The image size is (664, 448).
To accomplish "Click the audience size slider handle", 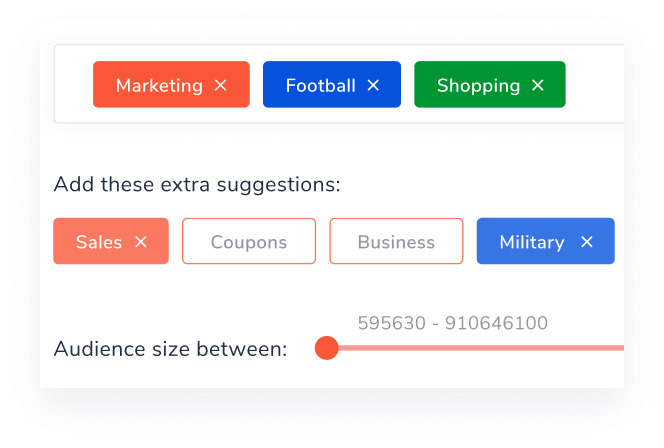I will click(326, 348).
